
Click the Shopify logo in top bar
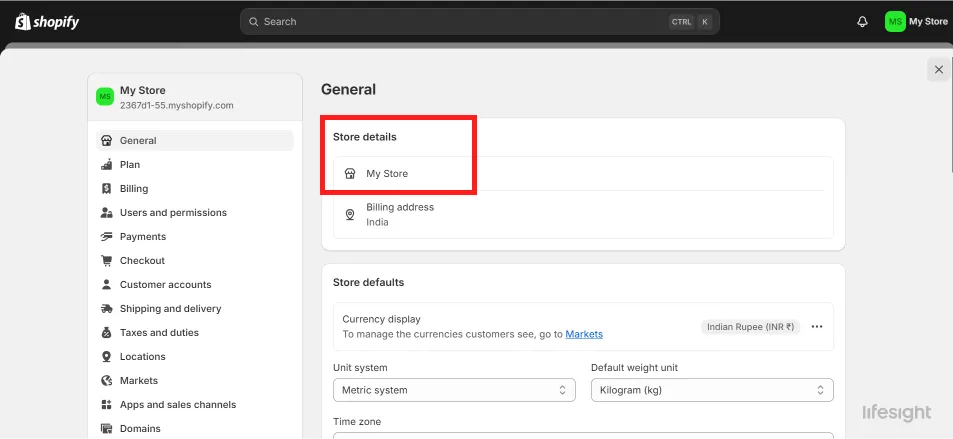47,22
